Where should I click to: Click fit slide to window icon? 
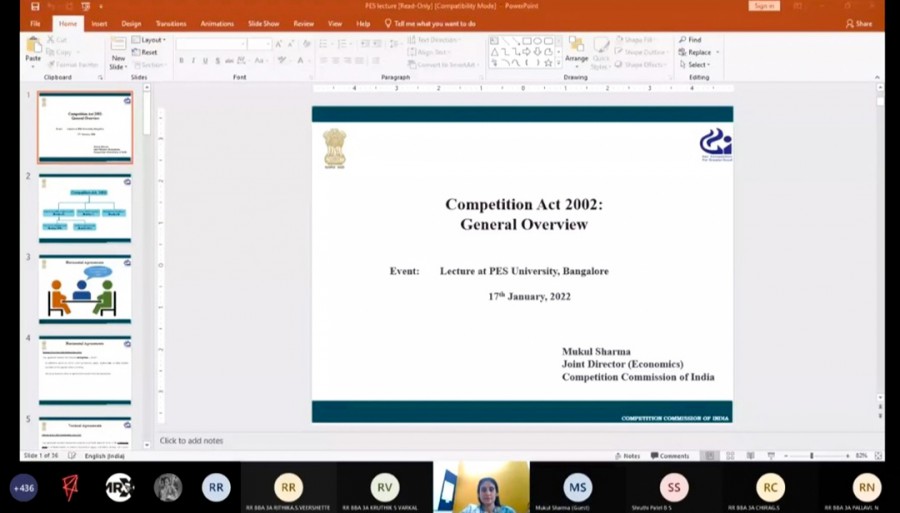(x=879, y=456)
